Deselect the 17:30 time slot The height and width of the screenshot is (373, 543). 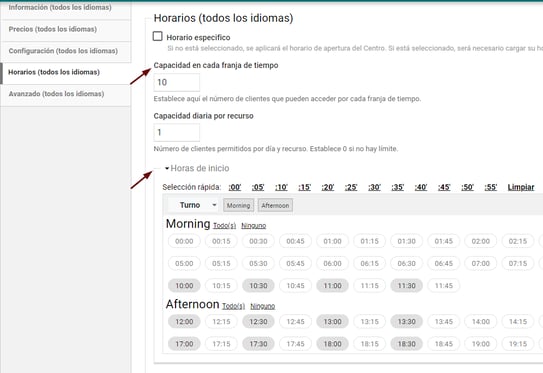(x=258, y=344)
